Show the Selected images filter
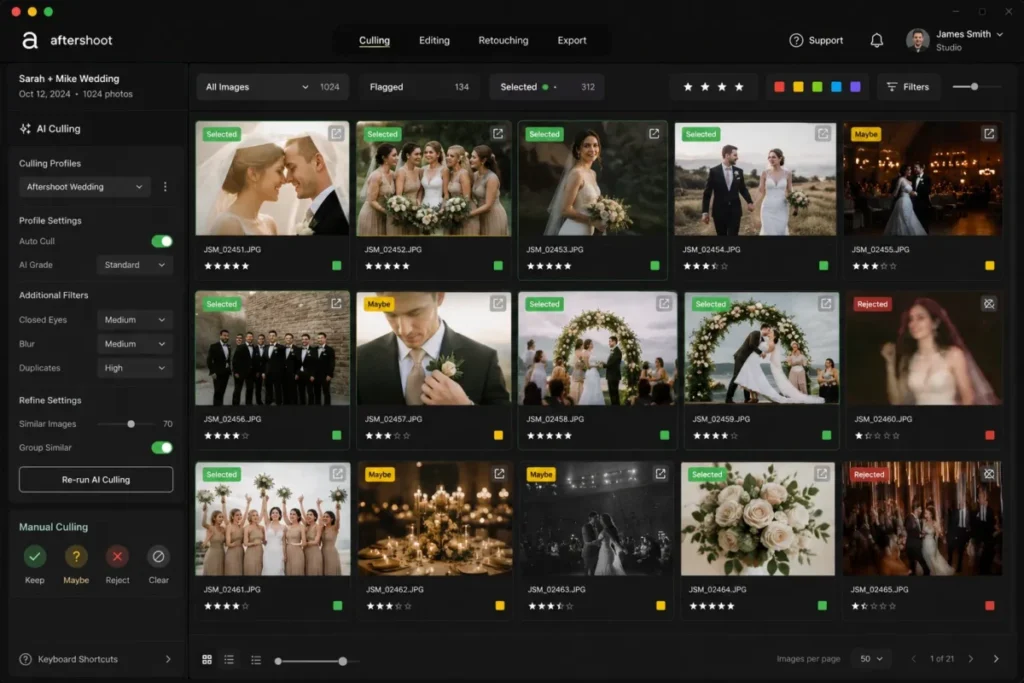The height and width of the screenshot is (683, 1024). coord(547,87)
